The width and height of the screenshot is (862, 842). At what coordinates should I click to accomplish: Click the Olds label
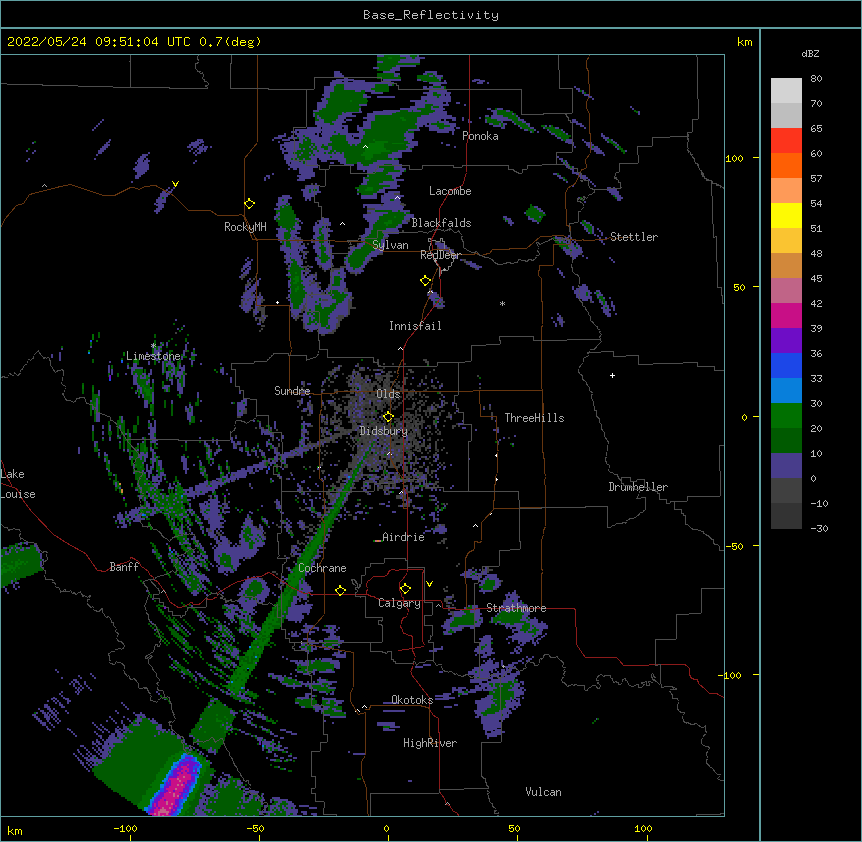point(388,394)
